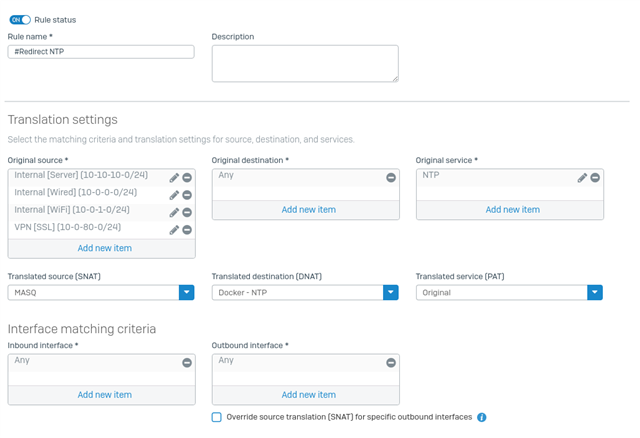640x438 pixels.
Task: Add new item to Original destination
Action: (309, 210)
